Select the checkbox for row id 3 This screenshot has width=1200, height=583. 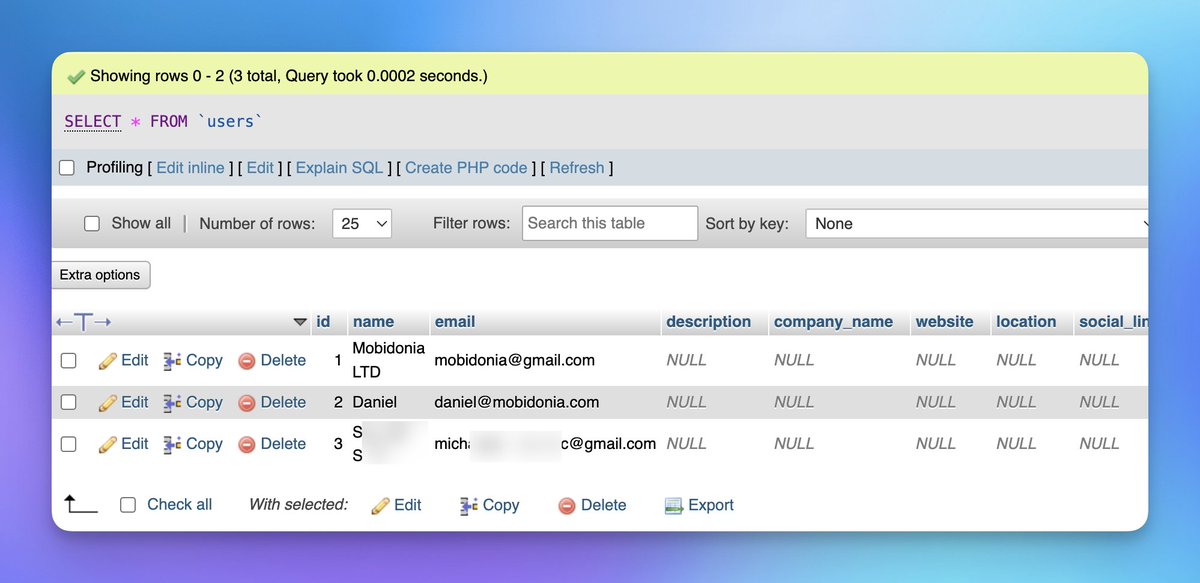pyautogui.click(x=69, y=445)
